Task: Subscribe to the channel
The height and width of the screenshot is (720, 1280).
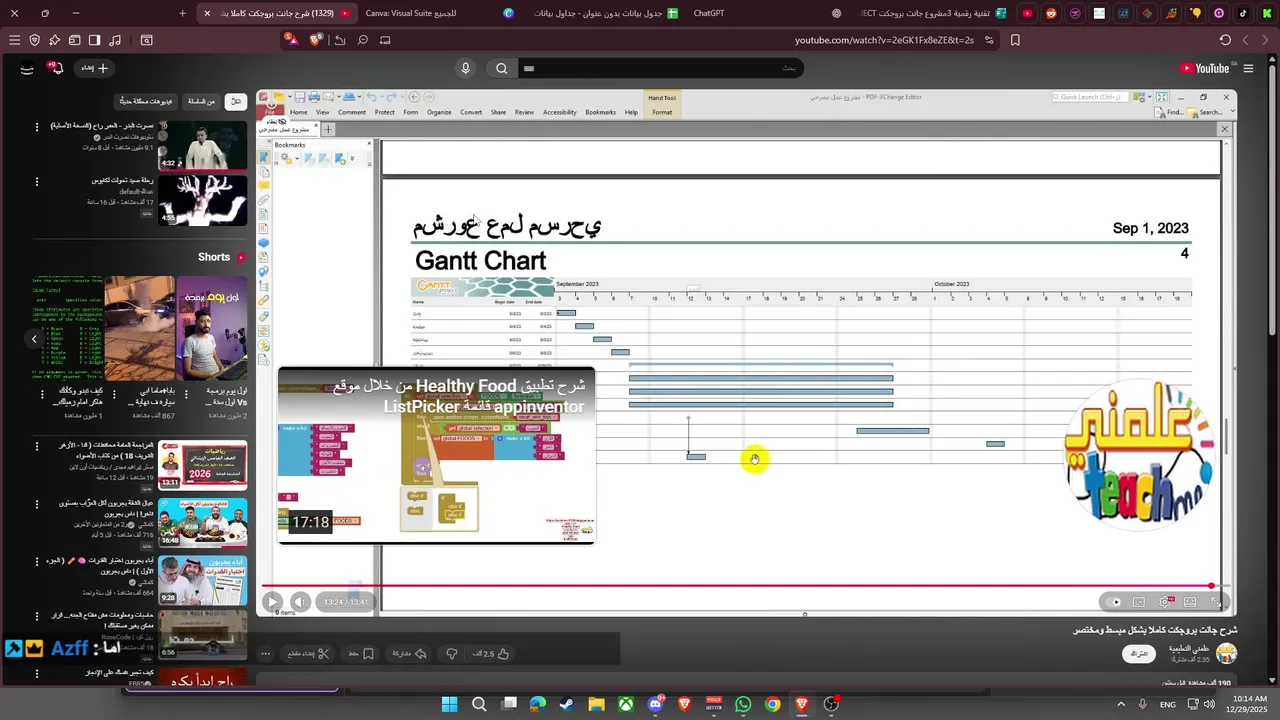Action: point(1139,654)
